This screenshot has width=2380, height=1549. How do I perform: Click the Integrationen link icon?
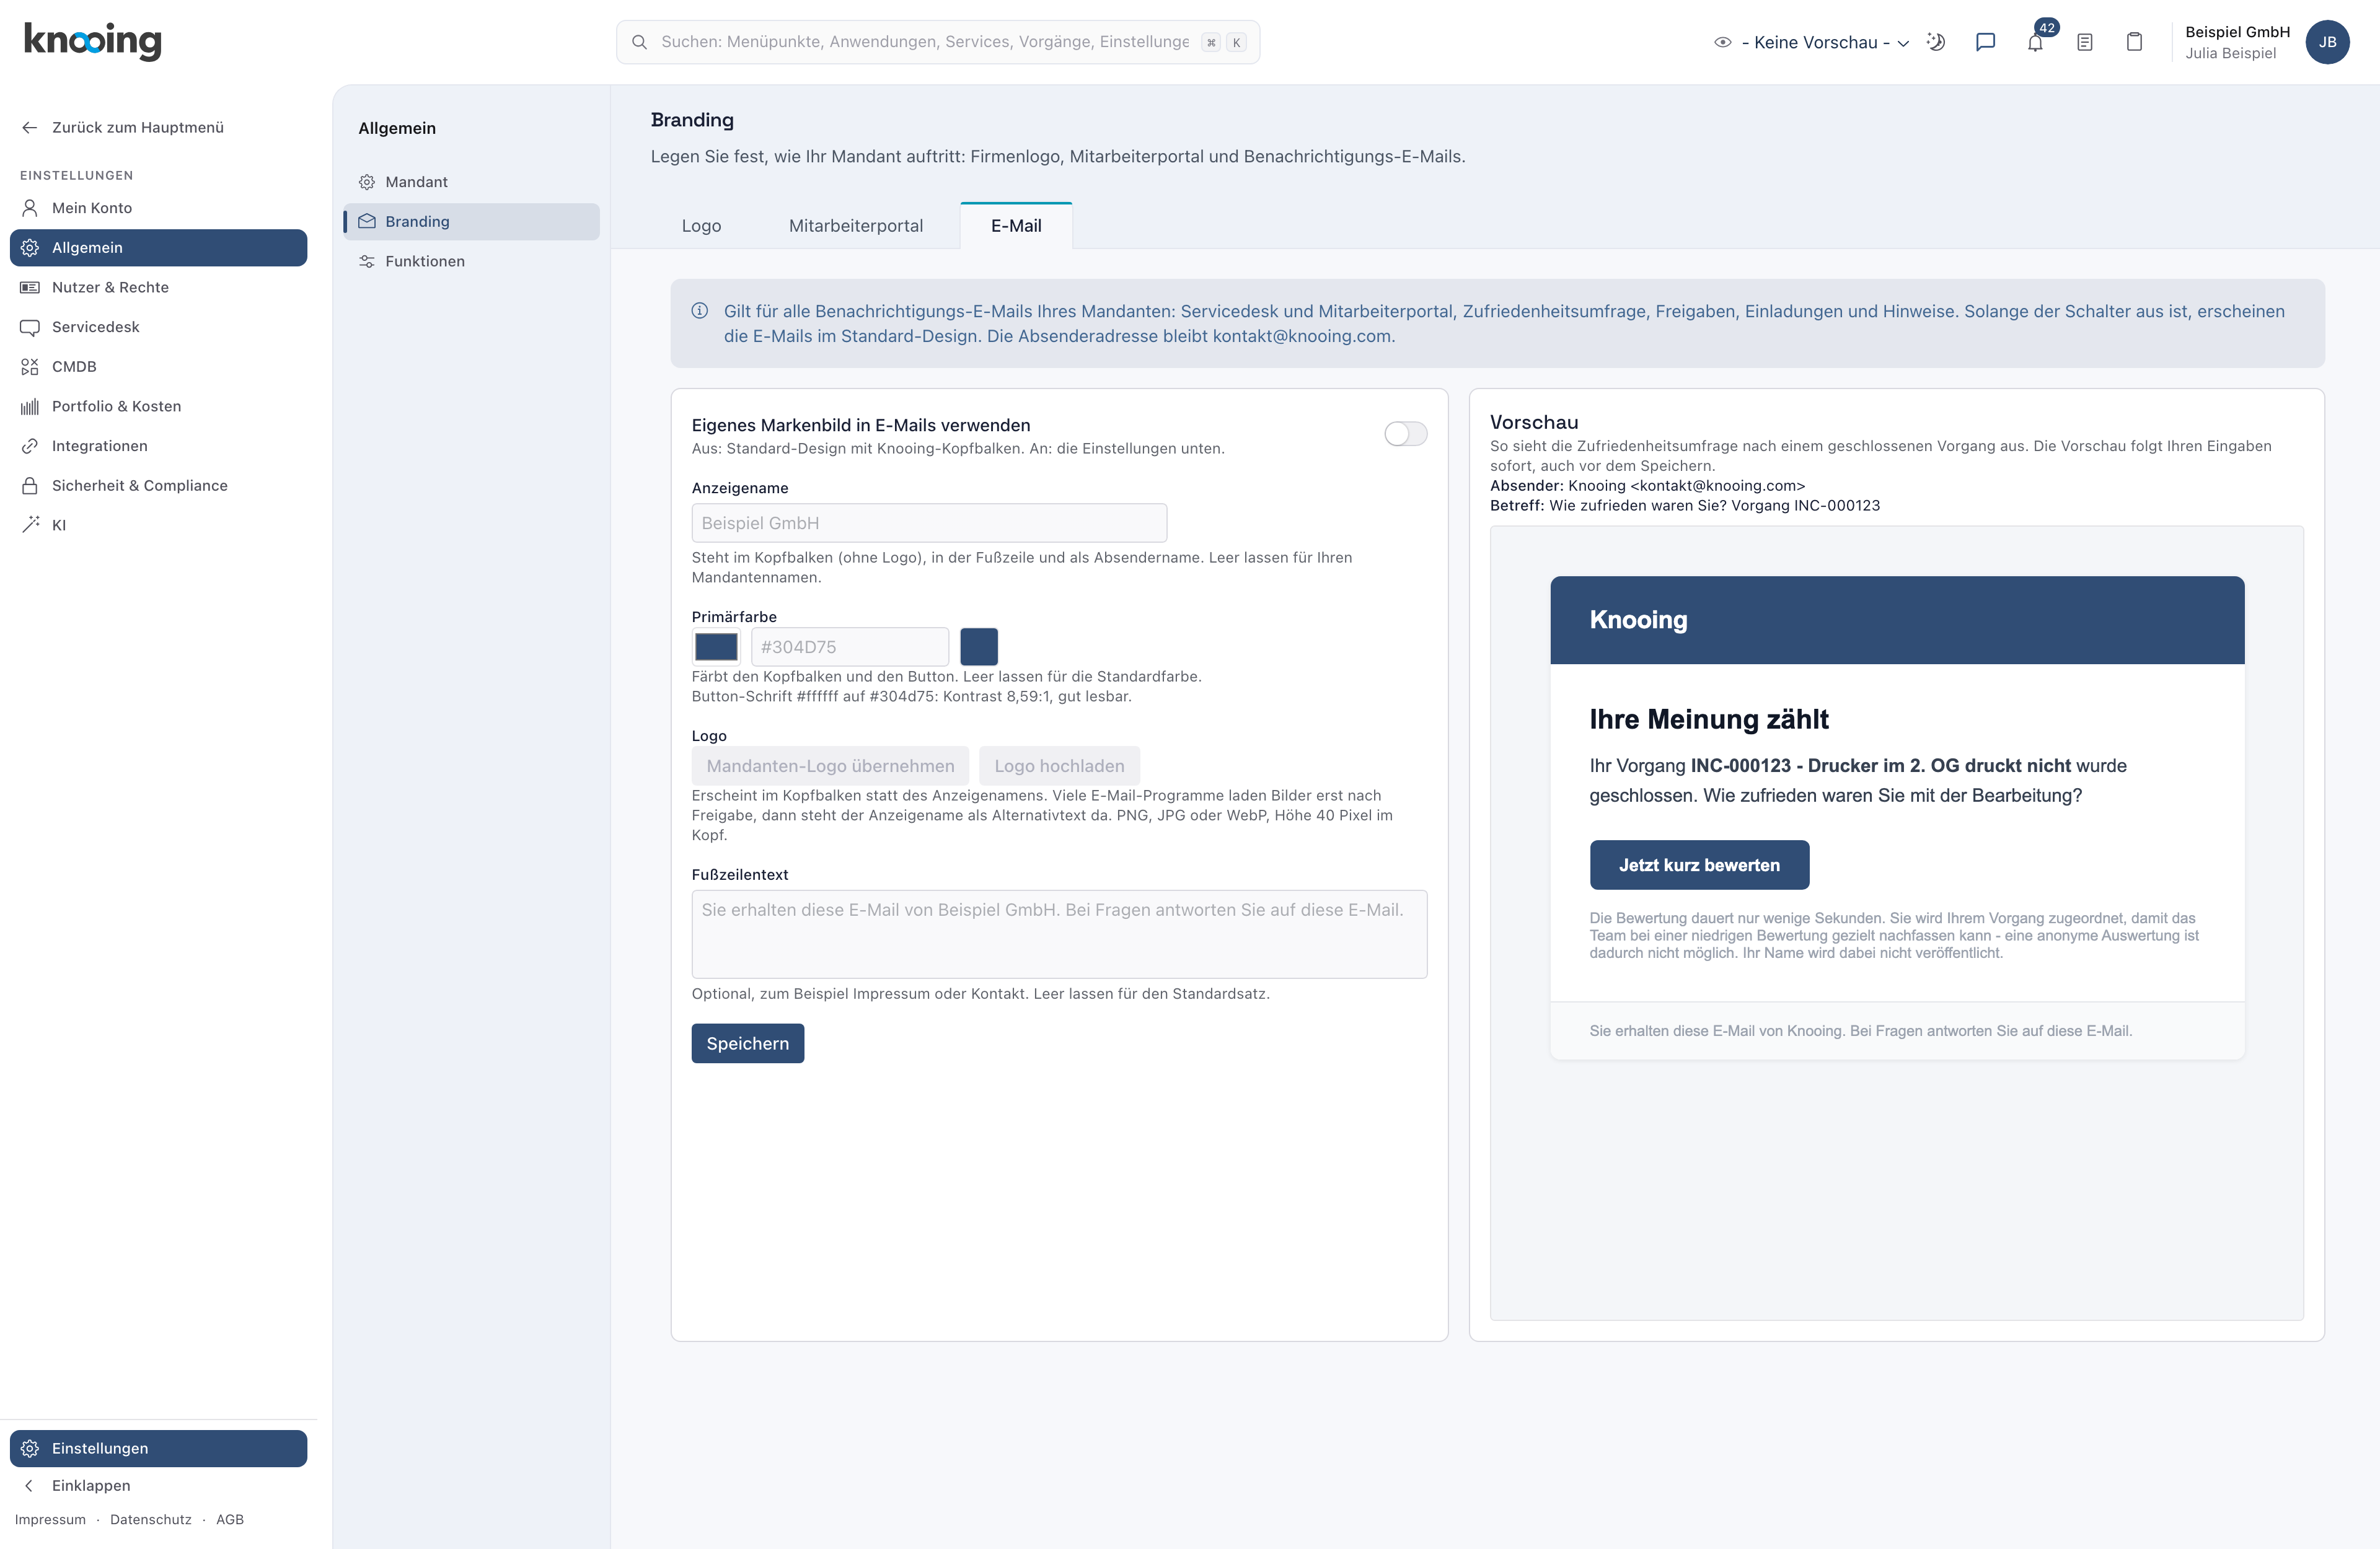[30, 446]
